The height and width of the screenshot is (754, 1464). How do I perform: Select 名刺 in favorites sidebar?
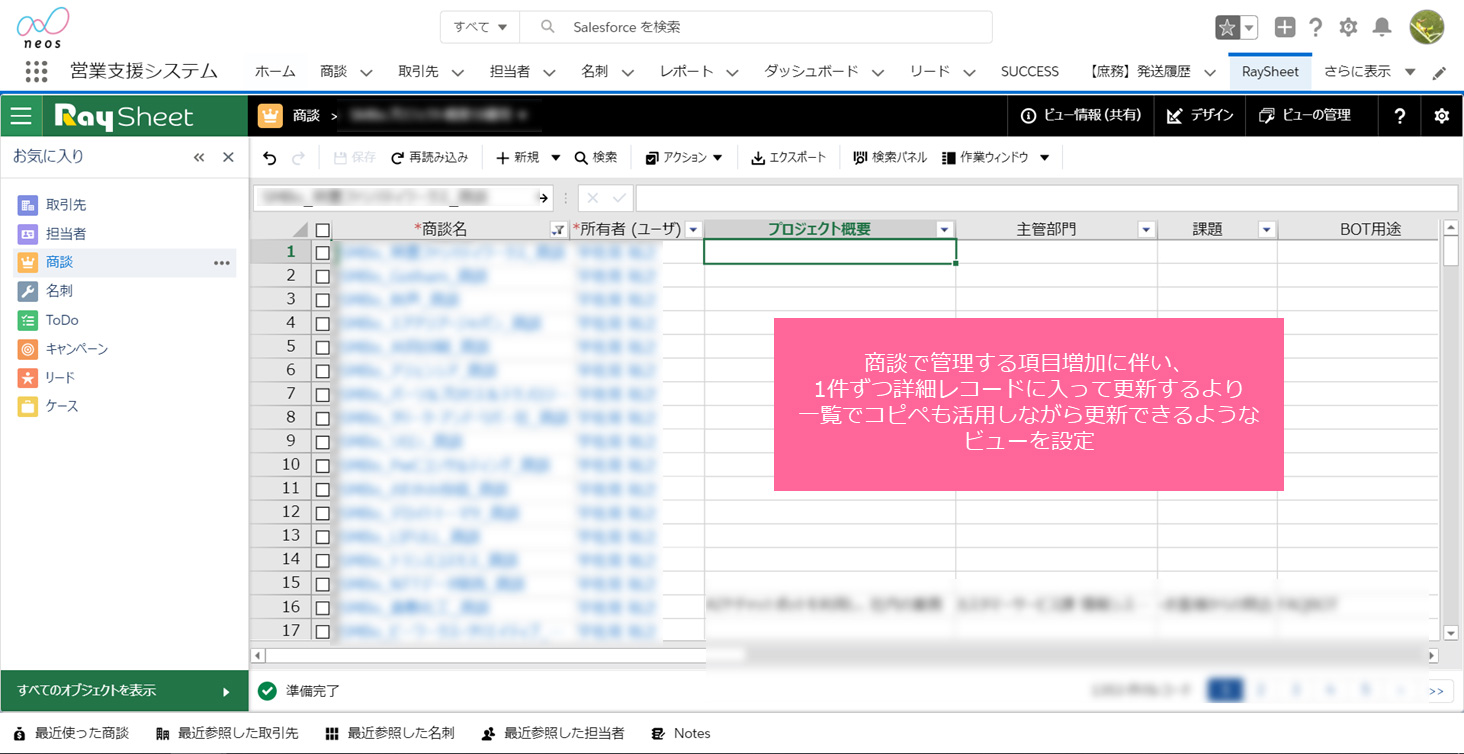click(60, 291)
